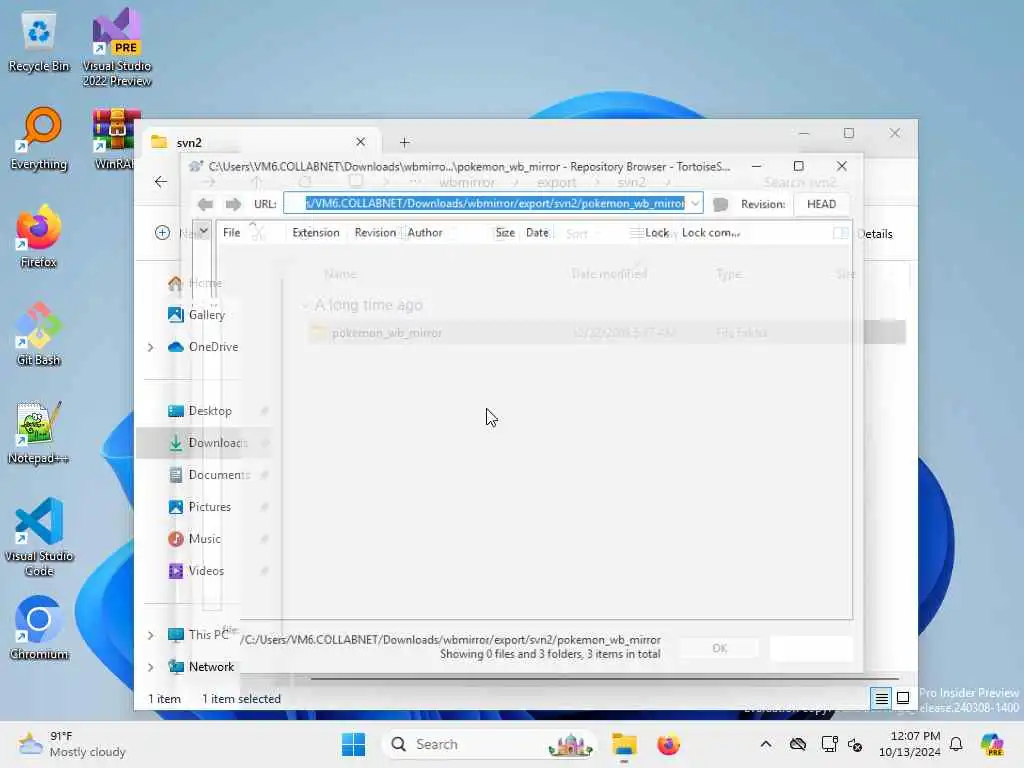Launch Visual Studio 2022 Preview shortcut
Screen dimensions: 1024x768
[x=117, y=47]
